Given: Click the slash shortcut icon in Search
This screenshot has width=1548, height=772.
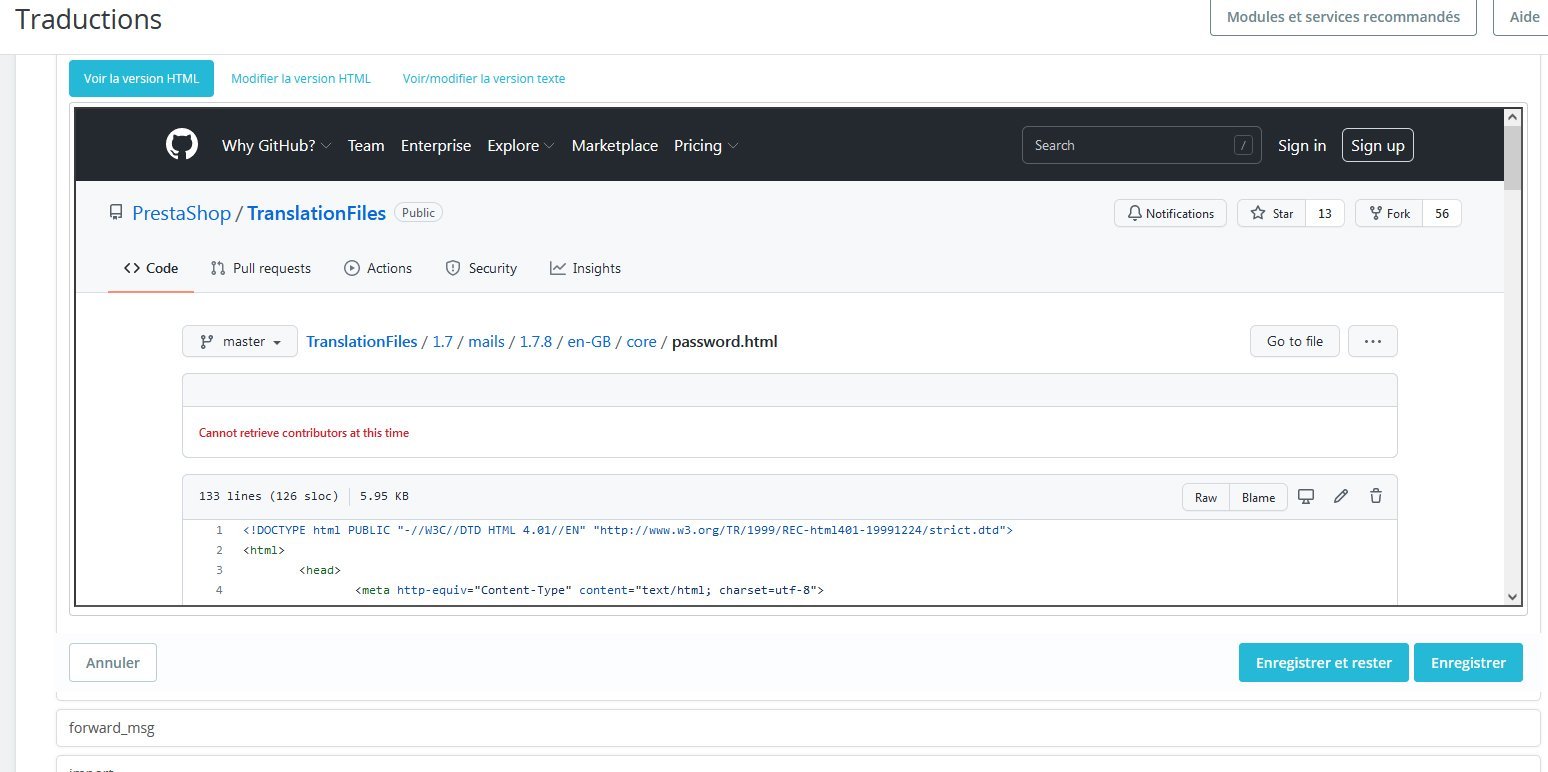Looking at the screenshot, I should tap(1243, 146).
